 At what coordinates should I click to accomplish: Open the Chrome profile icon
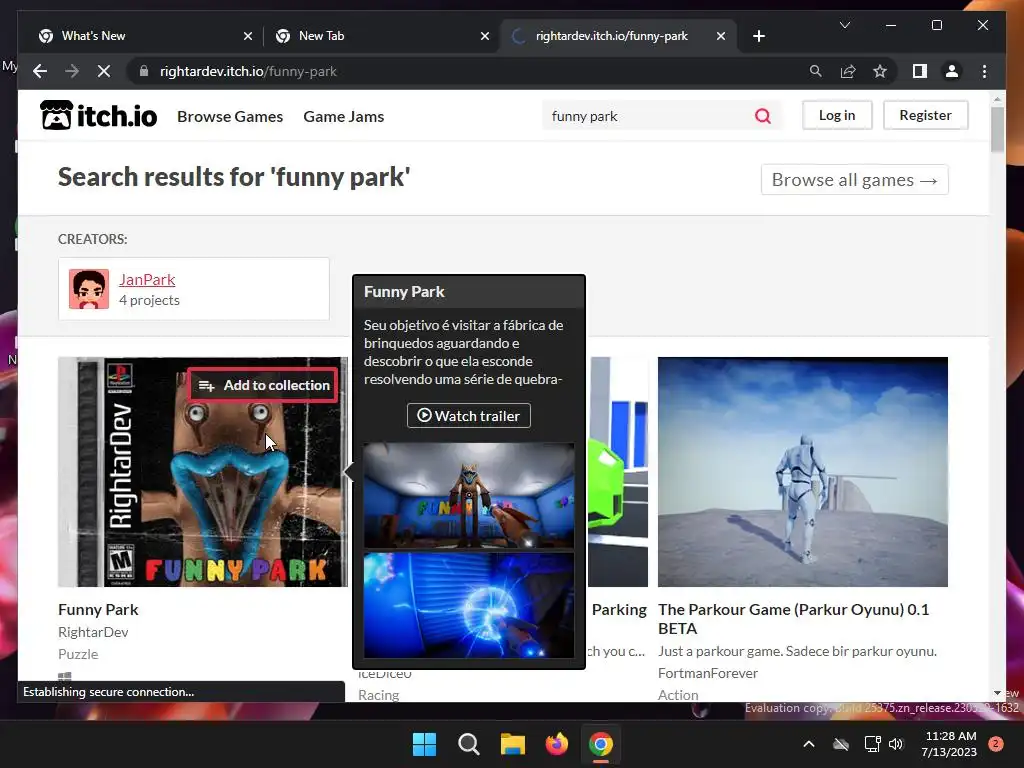click(x=952, y=71)
